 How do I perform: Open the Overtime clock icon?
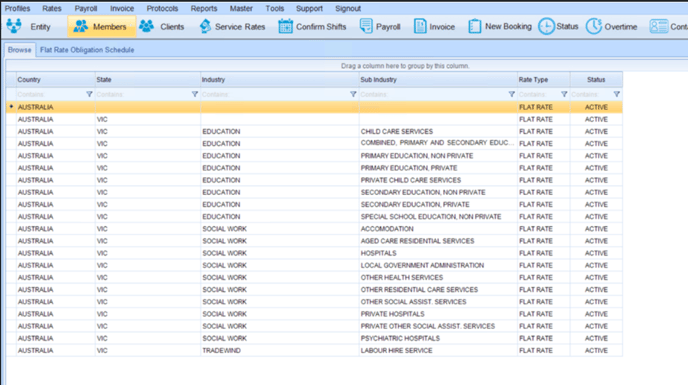pos(594,26)
